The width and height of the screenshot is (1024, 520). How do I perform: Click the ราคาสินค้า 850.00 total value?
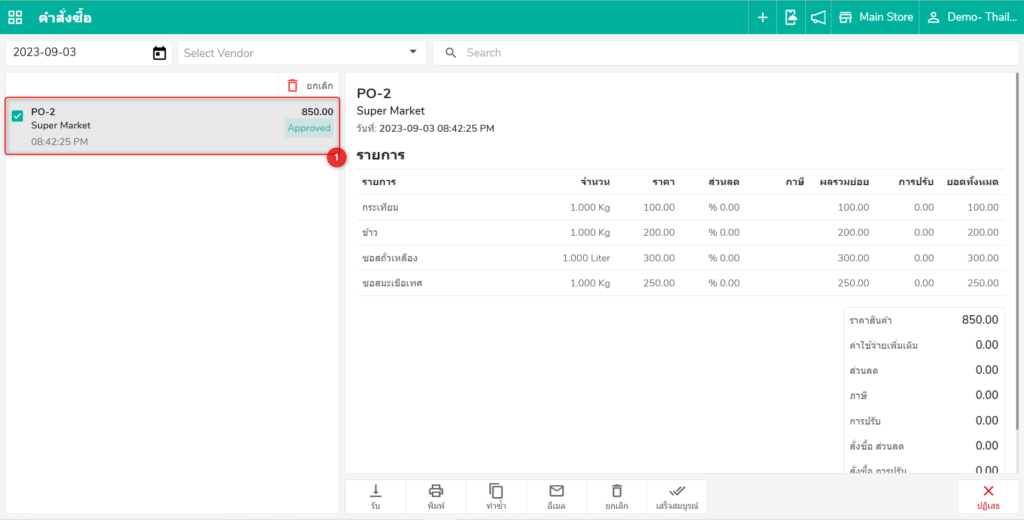(980, 320)
